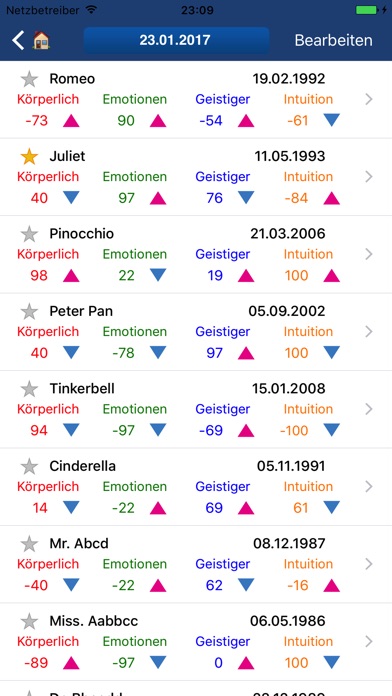The height and width of the screenshot is (696, 392).
Task: Select Peter Pan's Emotionen label
Action: [x=135, y=332]
